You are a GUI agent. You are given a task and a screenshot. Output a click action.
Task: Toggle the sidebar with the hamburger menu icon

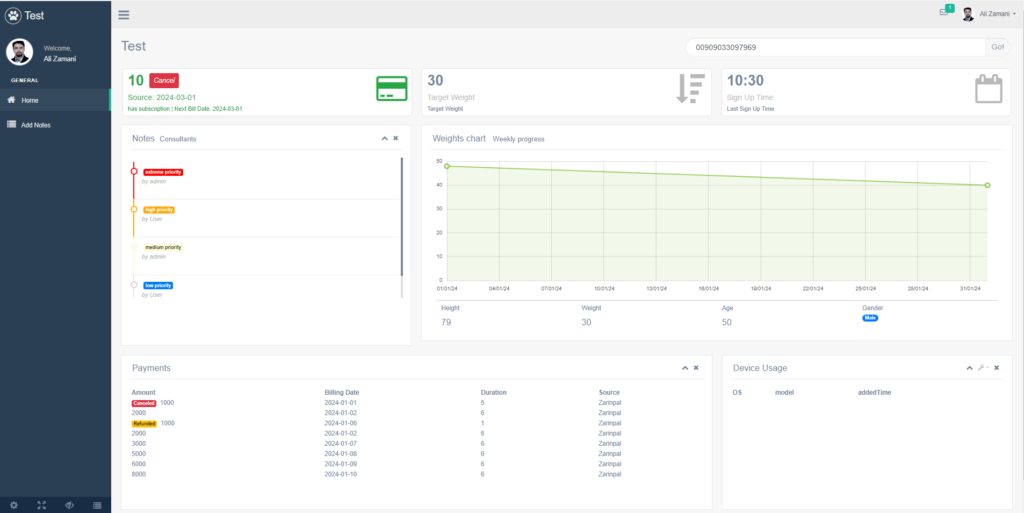tap(123, 15)
